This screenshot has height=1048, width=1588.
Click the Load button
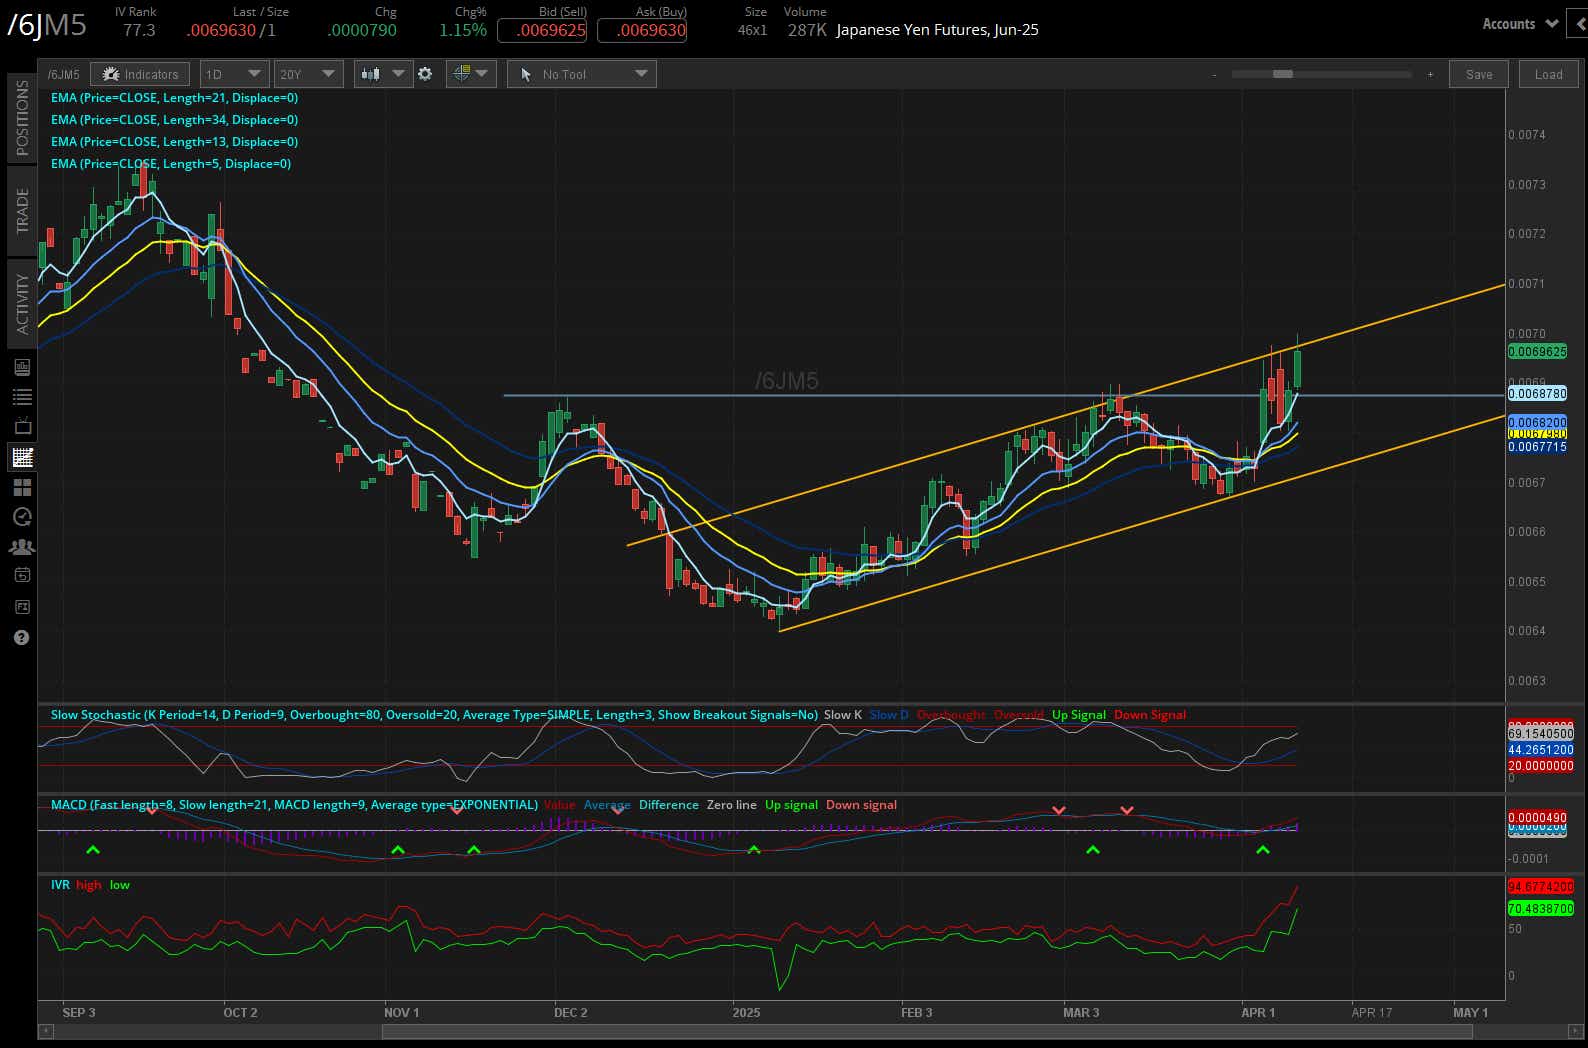[x=1548, y=74]
